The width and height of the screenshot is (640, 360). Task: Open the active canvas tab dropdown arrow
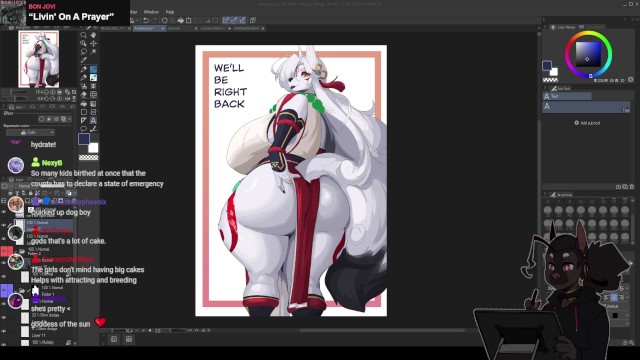click(x=162, y=29)
